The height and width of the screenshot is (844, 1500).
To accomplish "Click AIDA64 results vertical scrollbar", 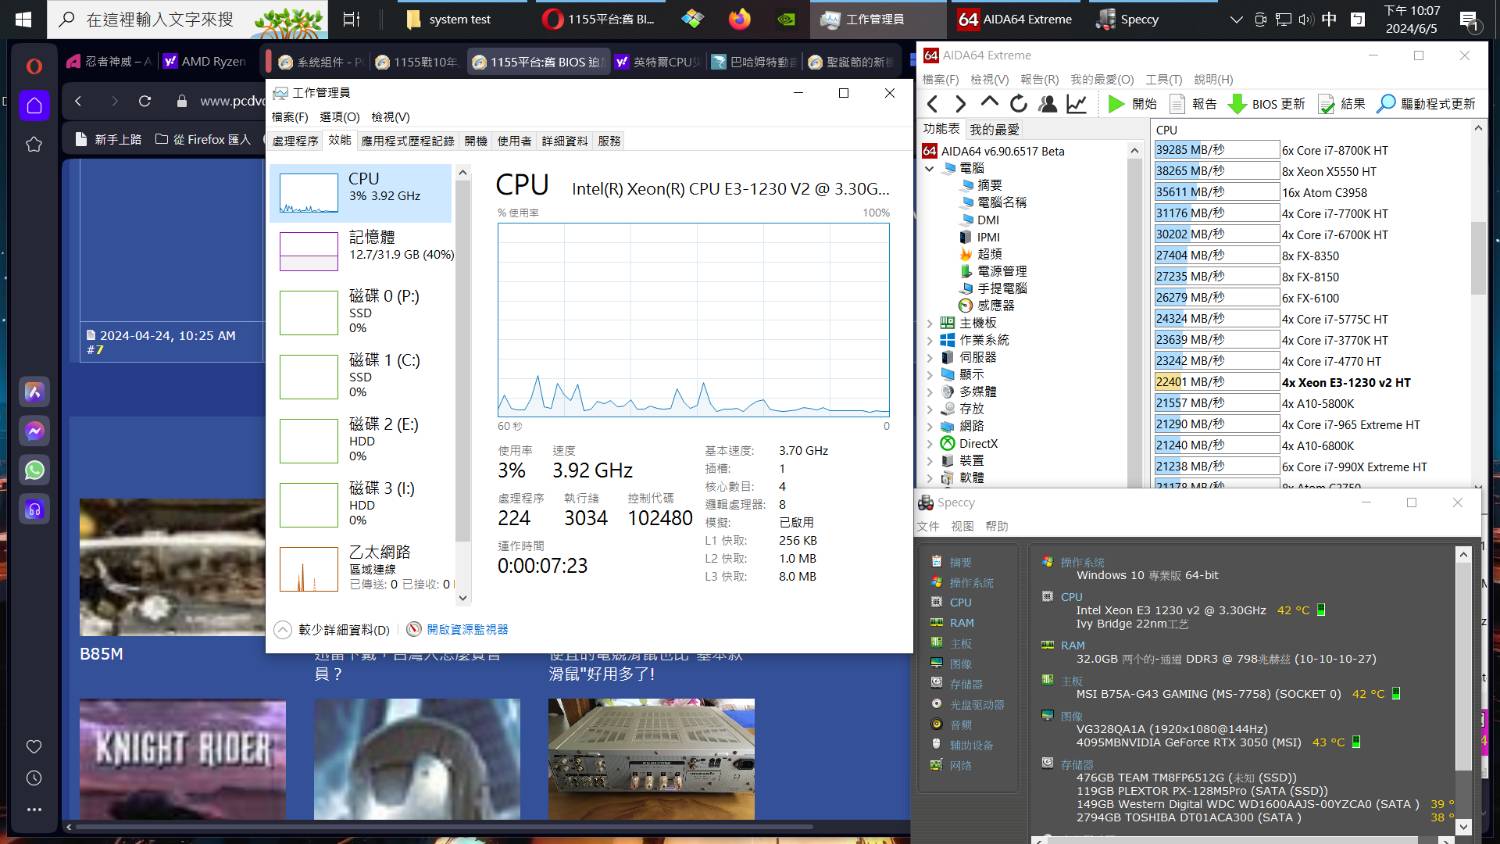I will click(x=1478, y=257).
